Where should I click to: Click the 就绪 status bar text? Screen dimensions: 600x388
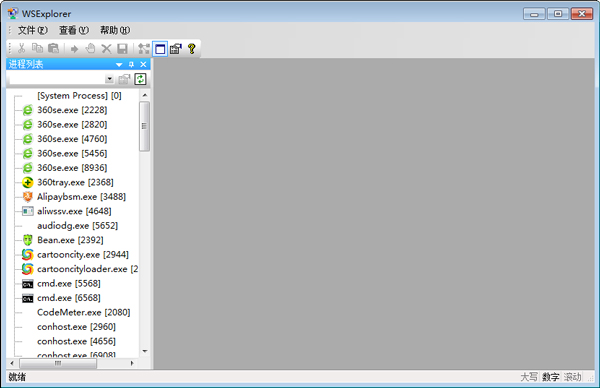[17, 377]
